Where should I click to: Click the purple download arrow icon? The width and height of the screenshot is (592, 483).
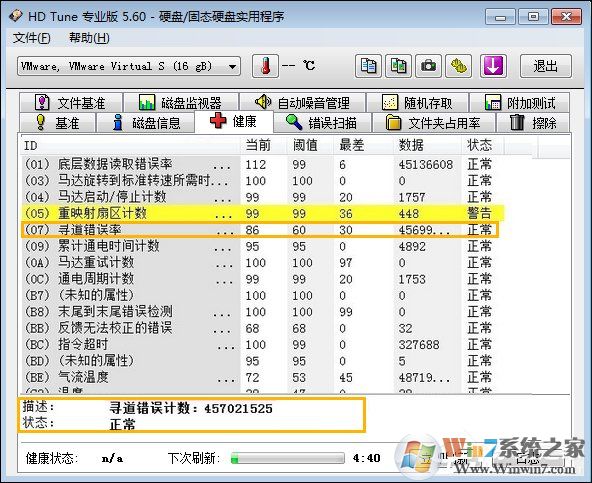coord(493,66)
